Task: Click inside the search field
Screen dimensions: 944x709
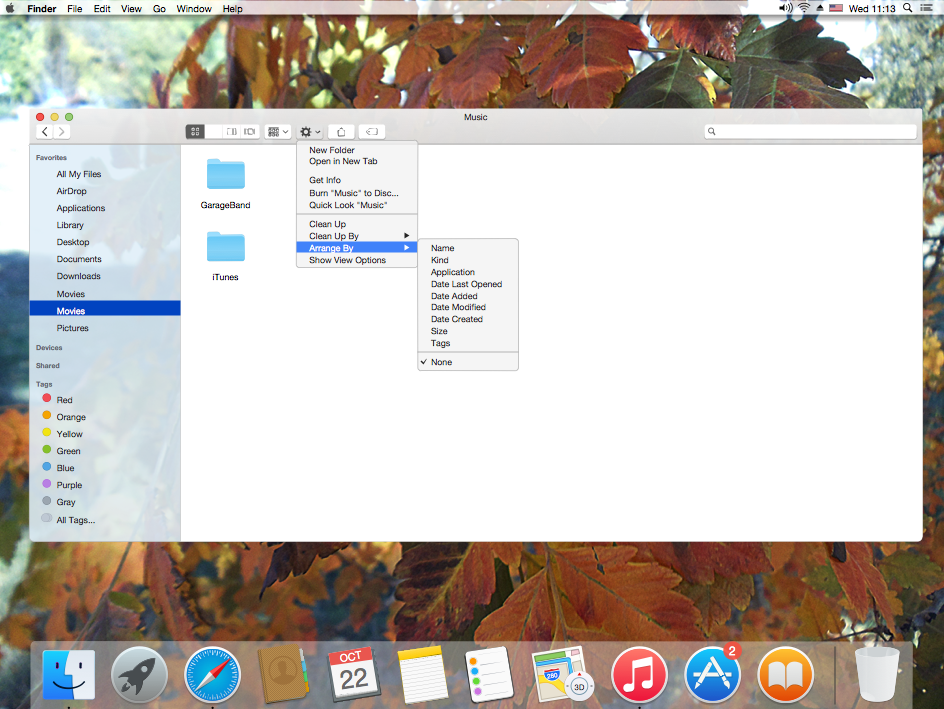Action: [810, 131]
